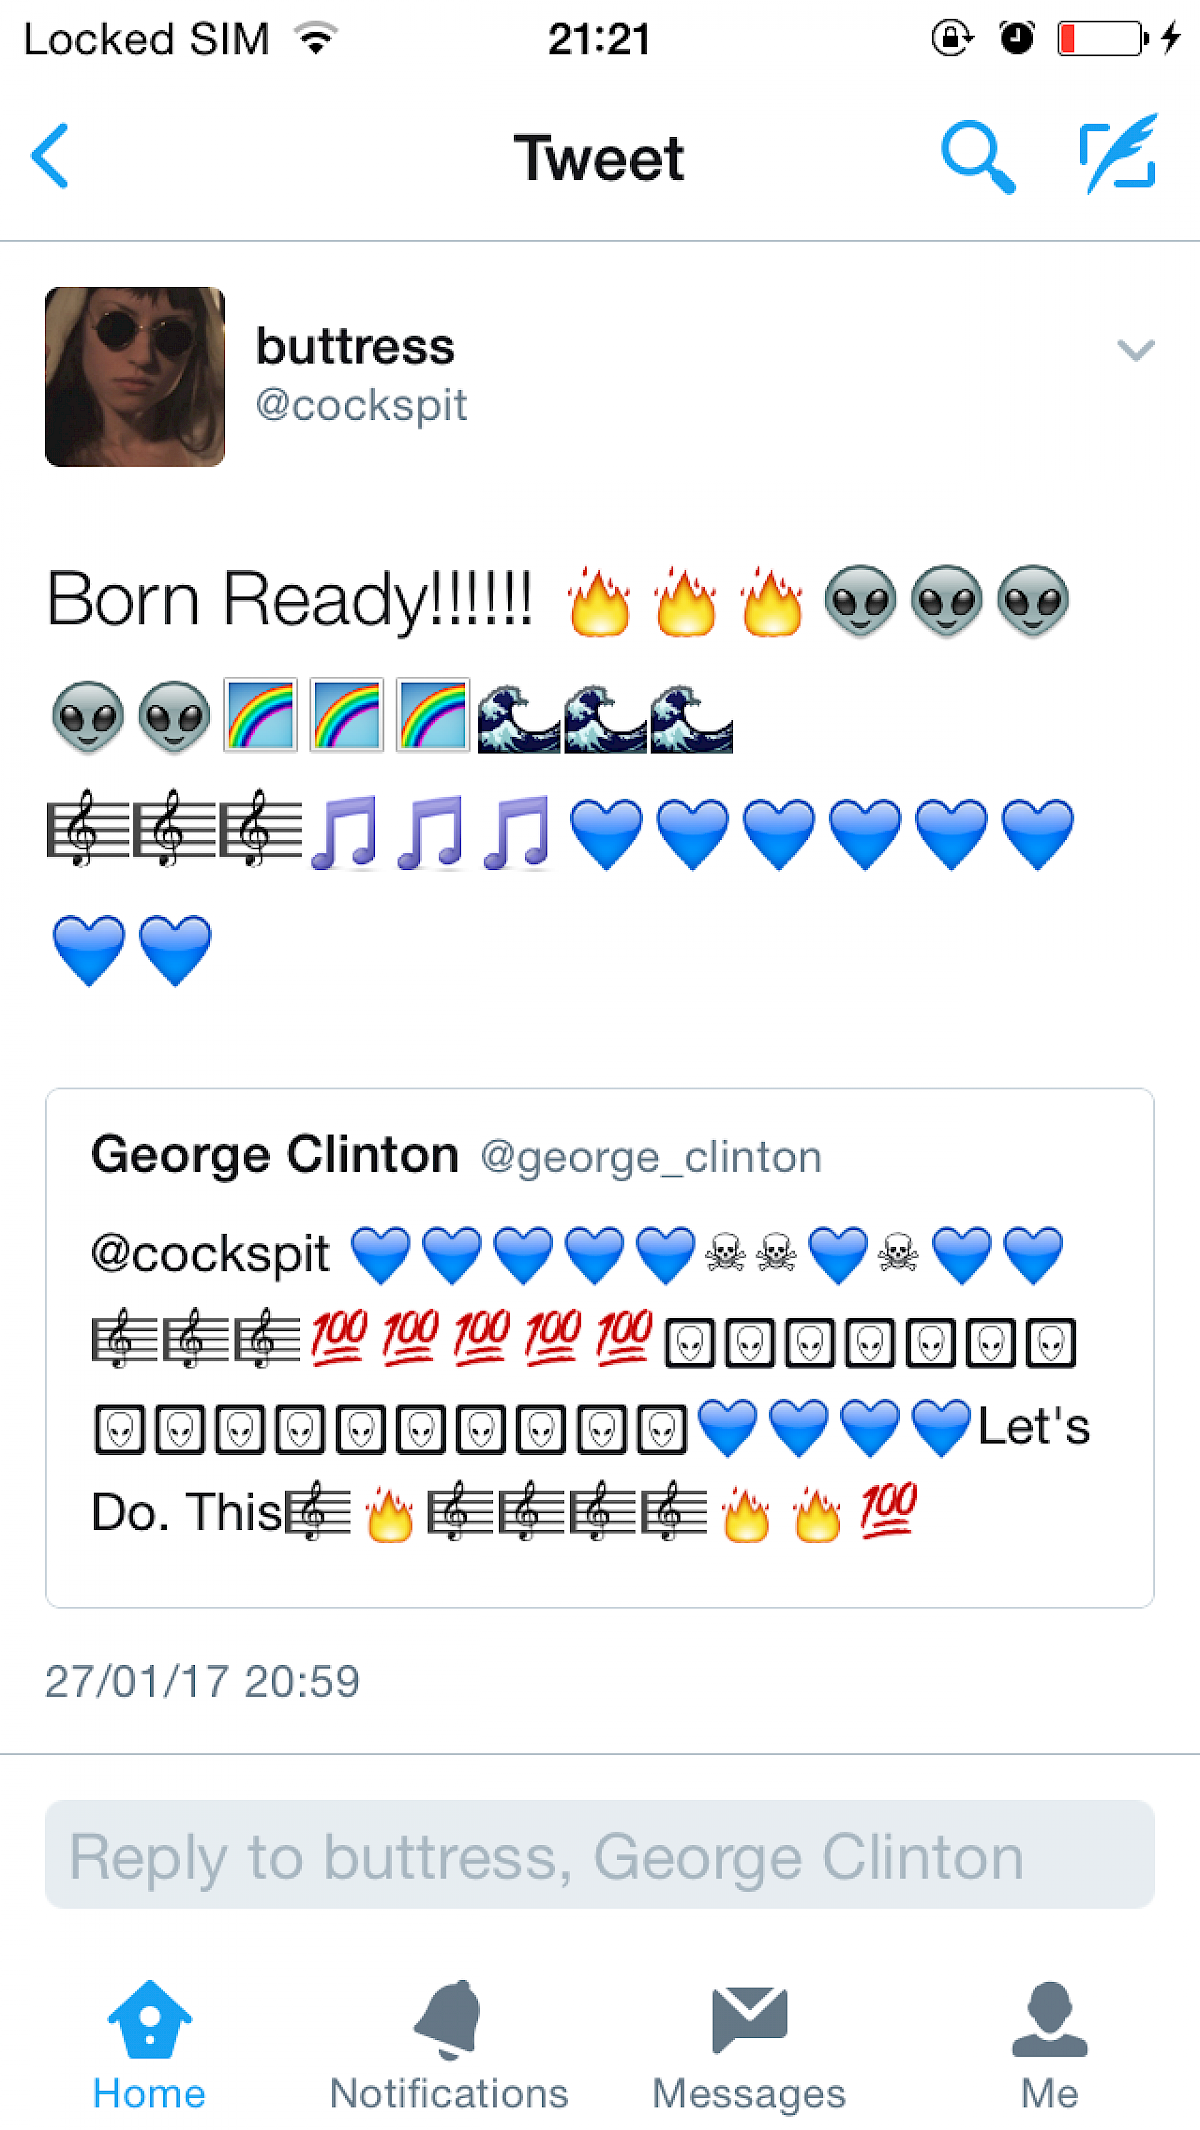Tap the Home birdhouse icon
1200x2130 pixels.
click(149, 2020)
